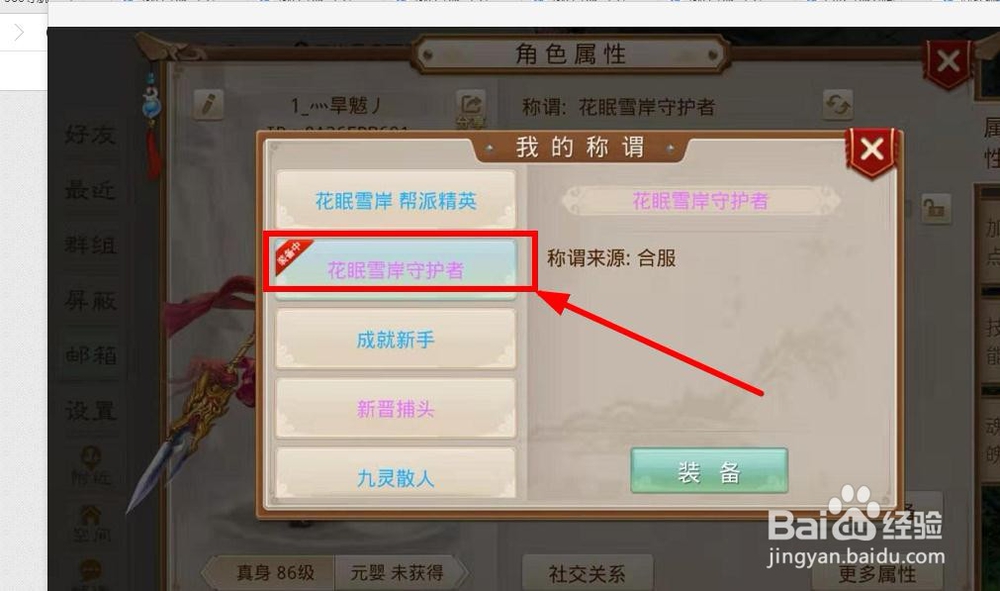The height and width of the screenshot is (591, 1000).
Task: Click the share icon beside the character name
Action: click(471, 106)
